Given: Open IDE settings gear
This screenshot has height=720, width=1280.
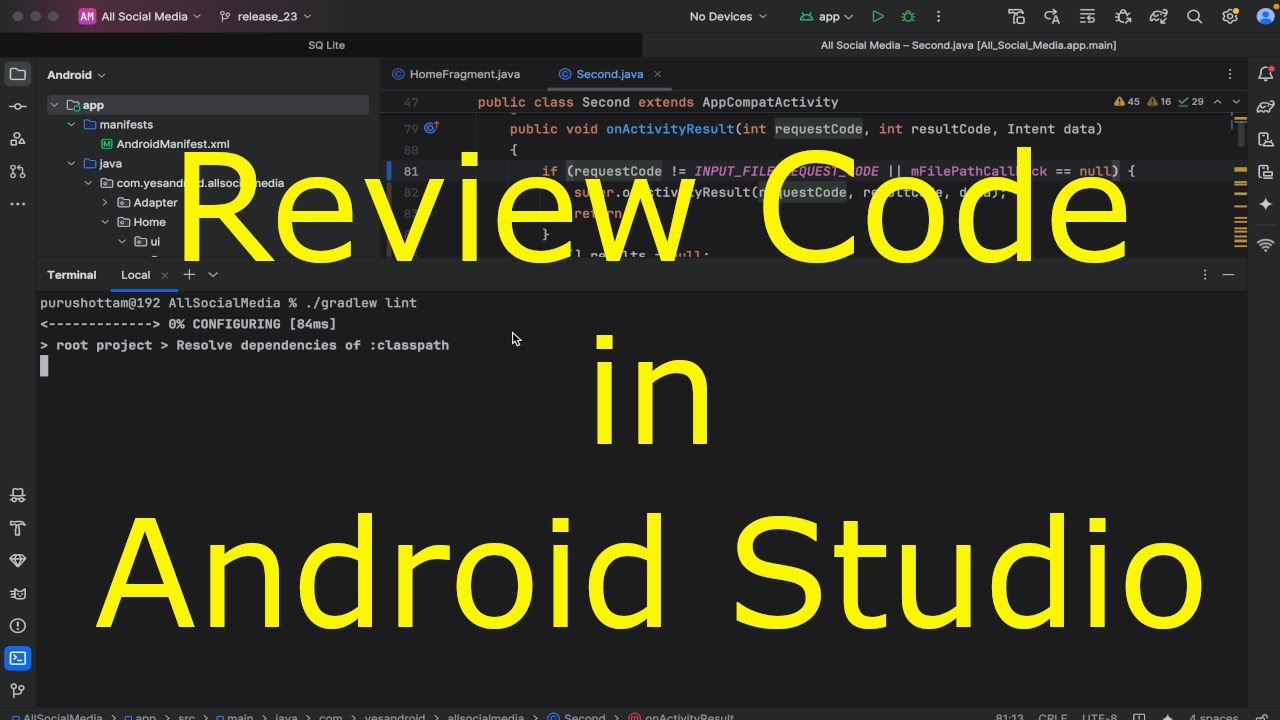Looking at the screenshot, I should coord(1230,16).
